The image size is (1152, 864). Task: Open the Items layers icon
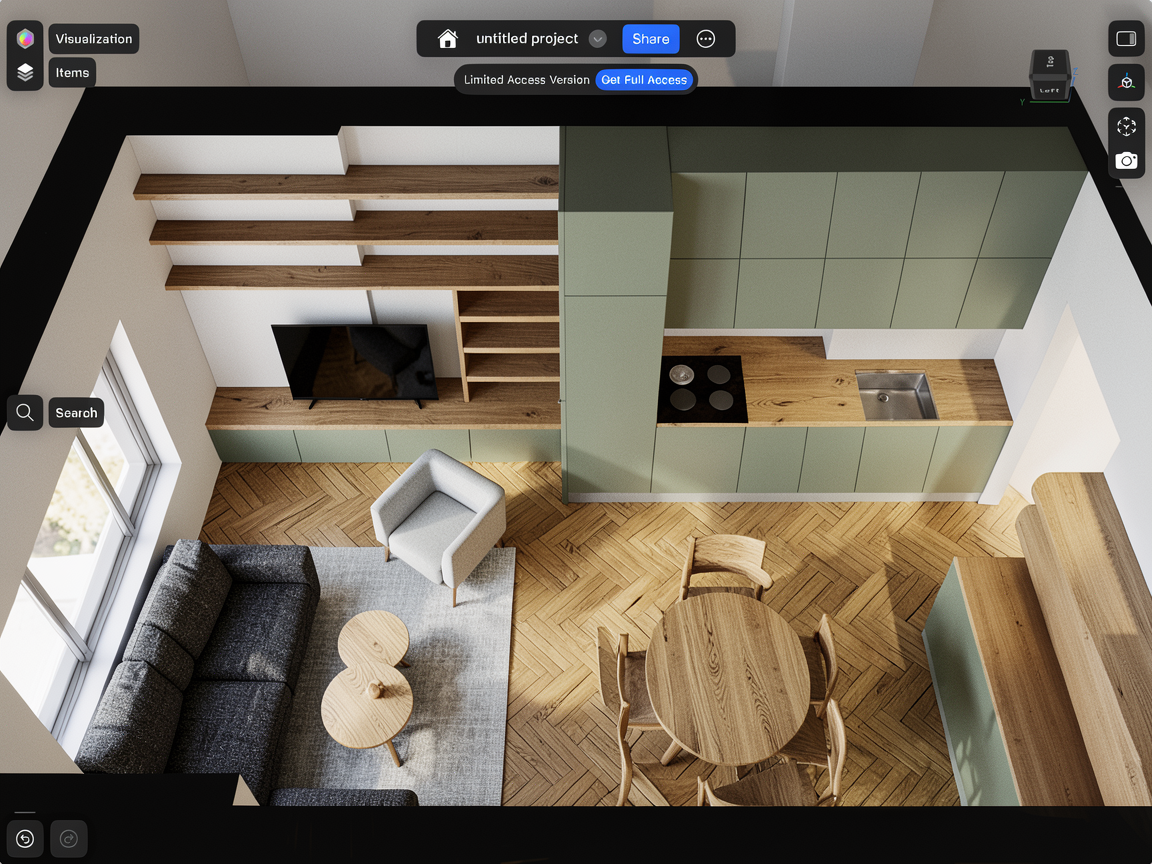coord(25,73)
